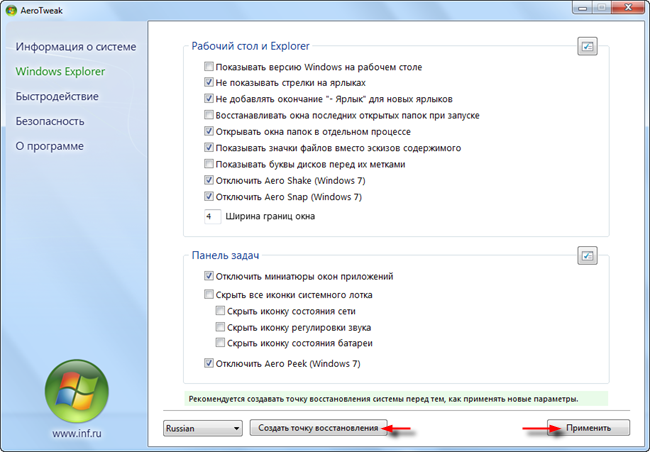The width and height of the screenshot is (650, 452).
Task: Toggle Показывать значки файлов вместо эскизов
Action: pos(209,148)
